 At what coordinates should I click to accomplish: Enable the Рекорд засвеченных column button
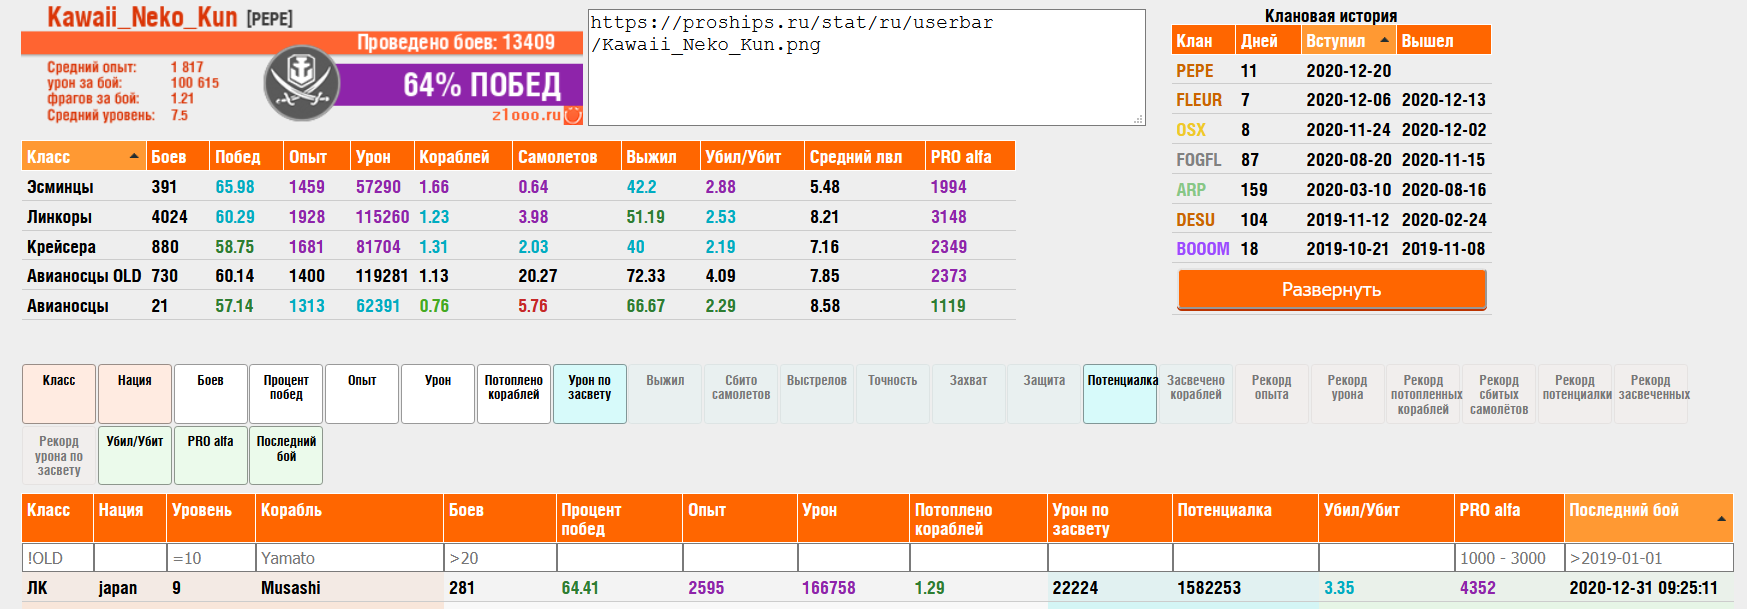point(1651,394)
